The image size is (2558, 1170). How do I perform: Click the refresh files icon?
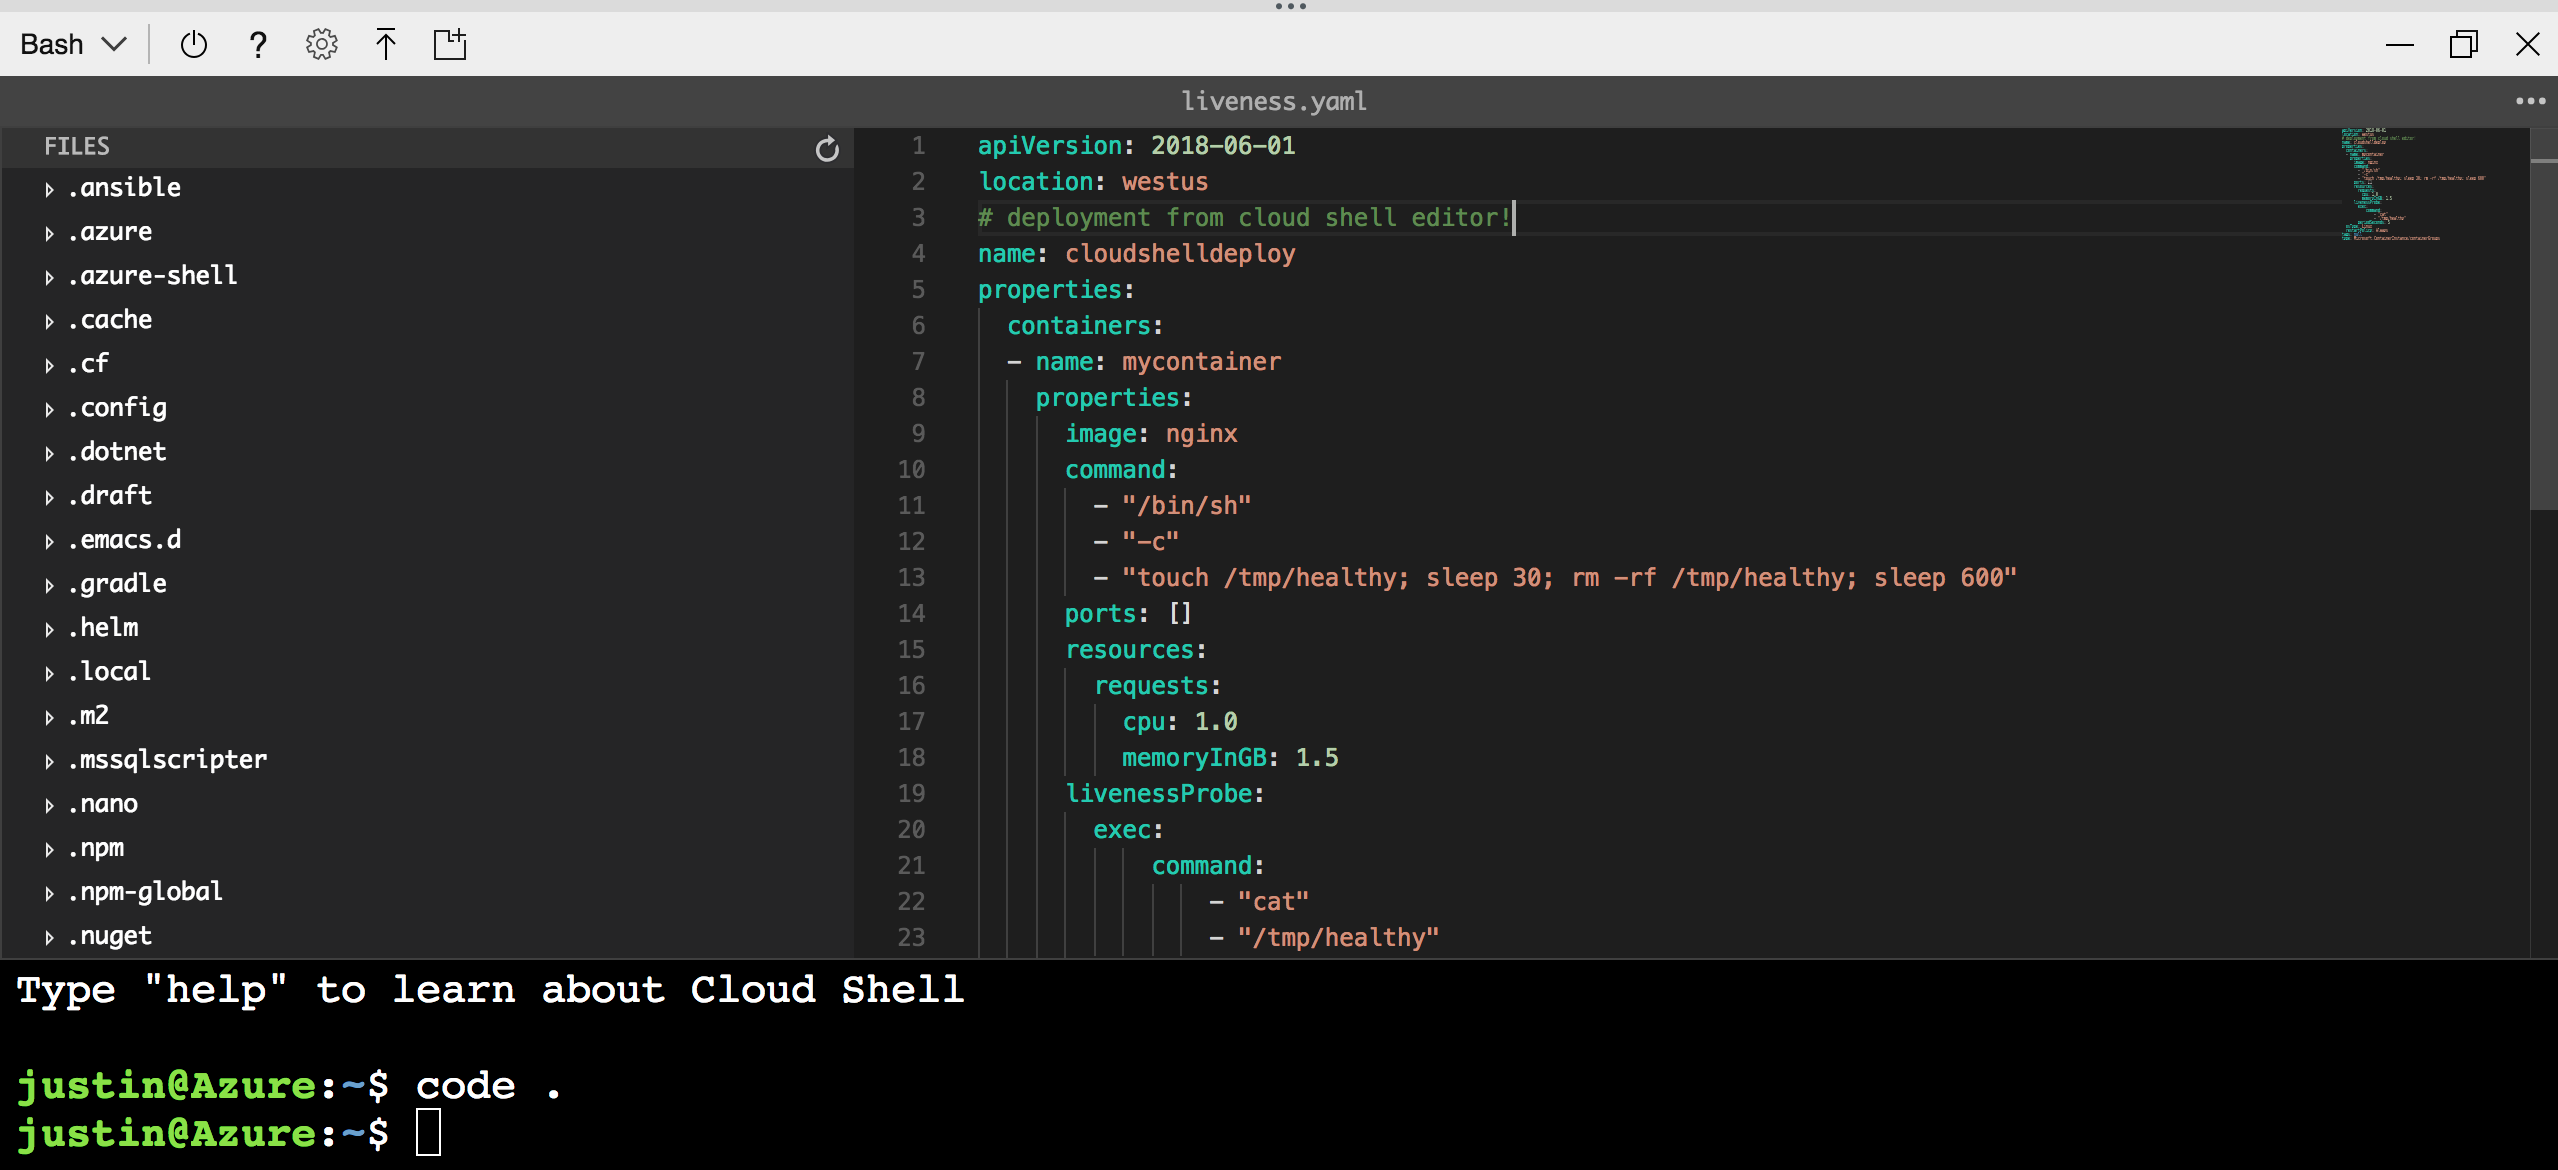point(827,147)
